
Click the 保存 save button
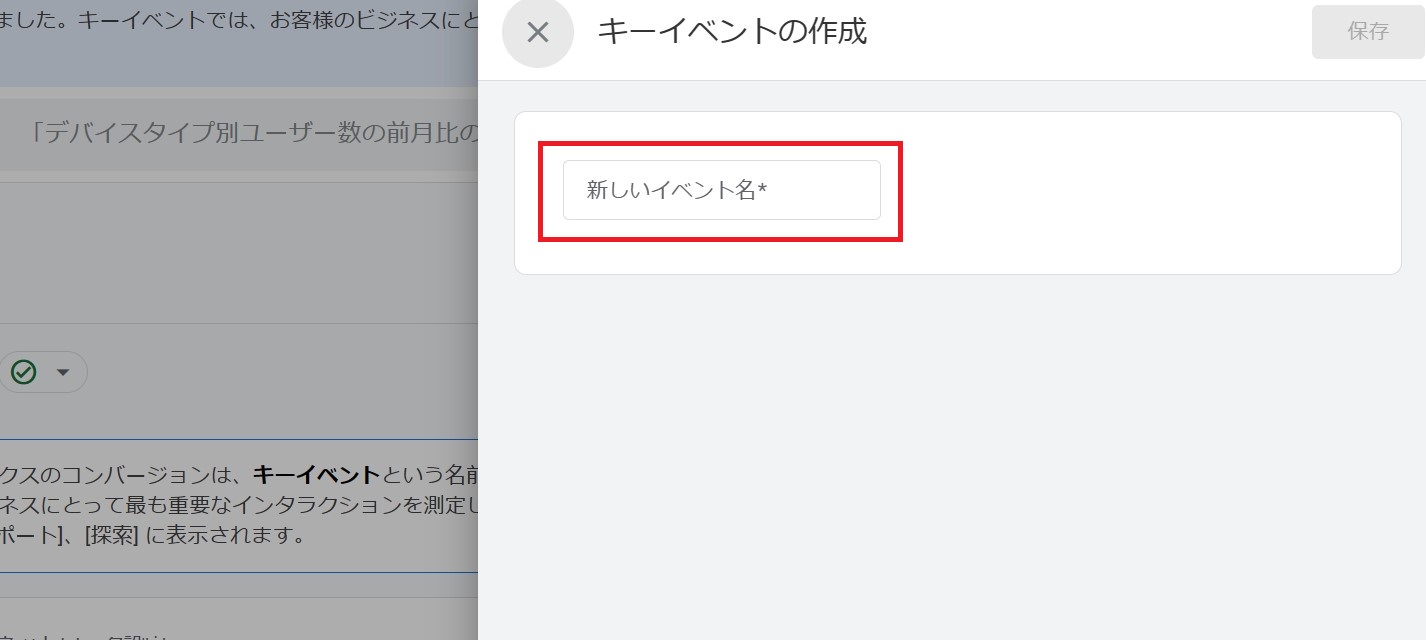pos(1368,31)
